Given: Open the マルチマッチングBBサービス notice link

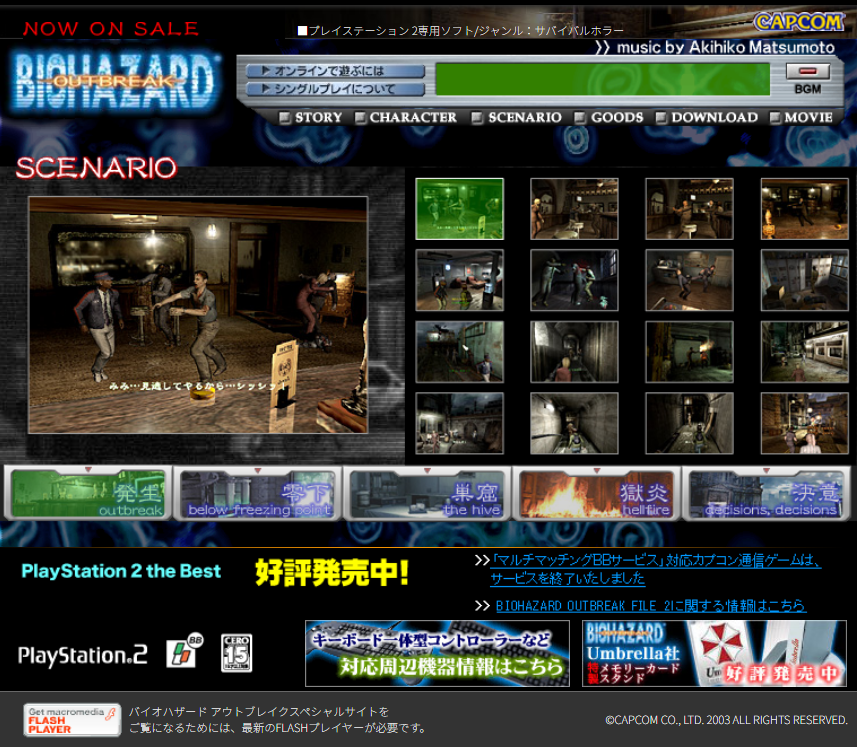Looking at the screenshot, I should click(x=655, y=569).
